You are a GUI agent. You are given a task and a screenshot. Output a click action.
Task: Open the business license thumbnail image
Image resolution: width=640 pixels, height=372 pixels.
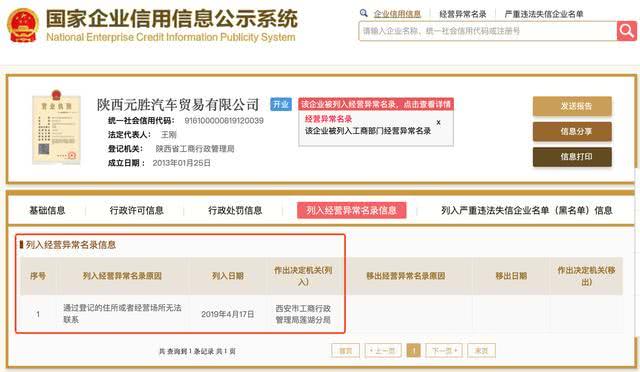point(56,127)
